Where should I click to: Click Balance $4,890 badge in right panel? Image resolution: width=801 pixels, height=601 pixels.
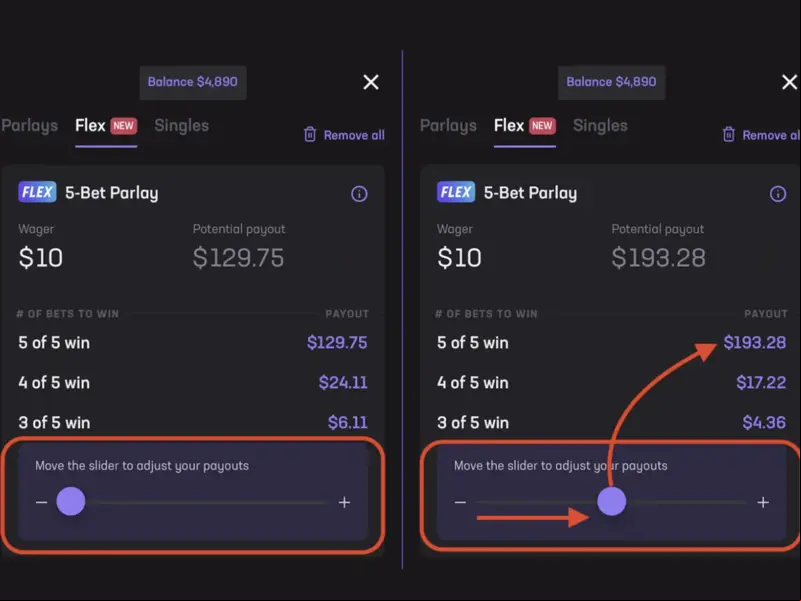(611, 82)
